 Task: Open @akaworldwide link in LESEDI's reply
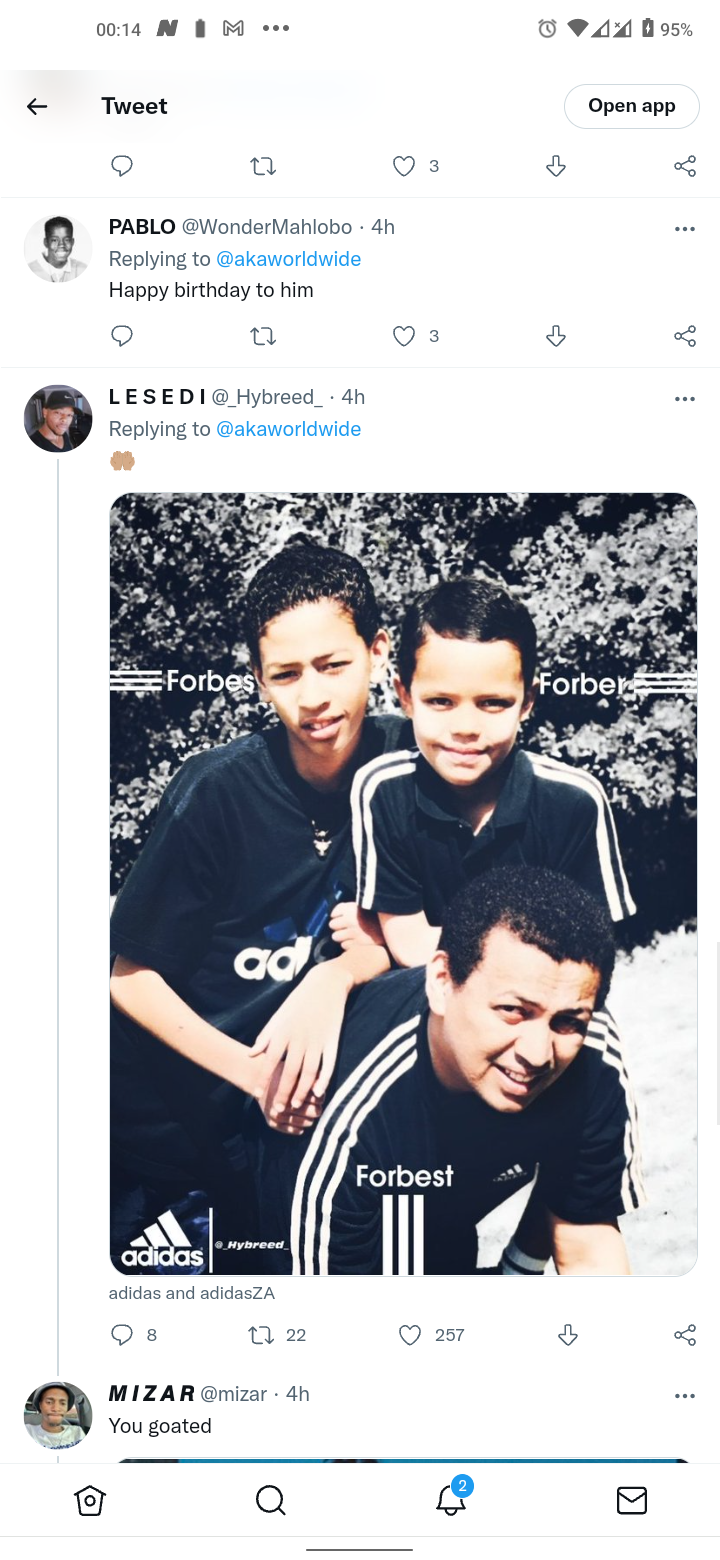point(289,429)
